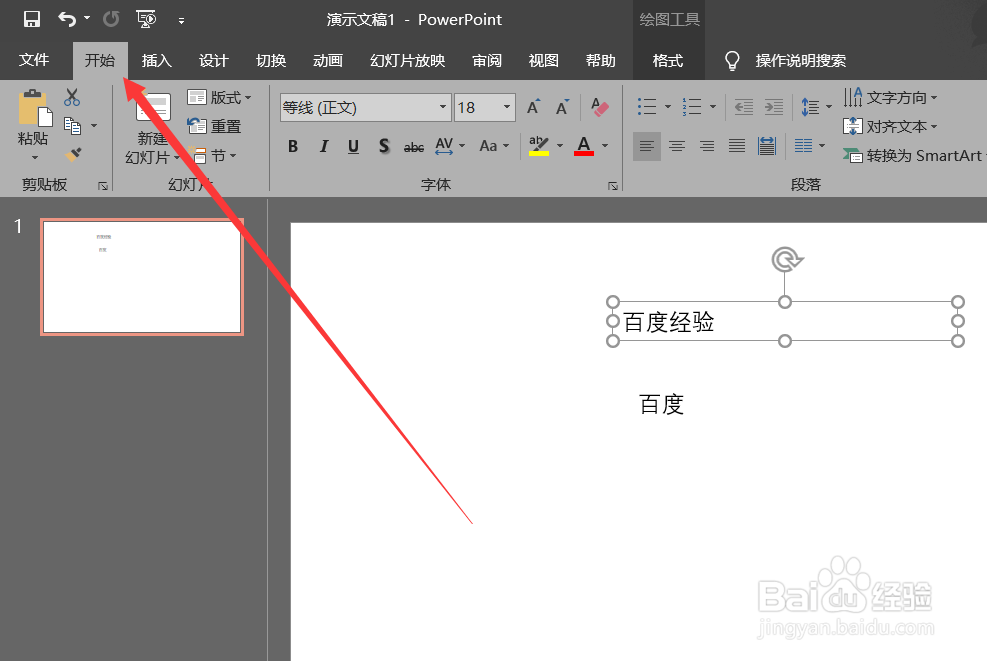987x661 pixels.
Task: Cut the selection with scissors icon
Action: [x=72, y=98]
